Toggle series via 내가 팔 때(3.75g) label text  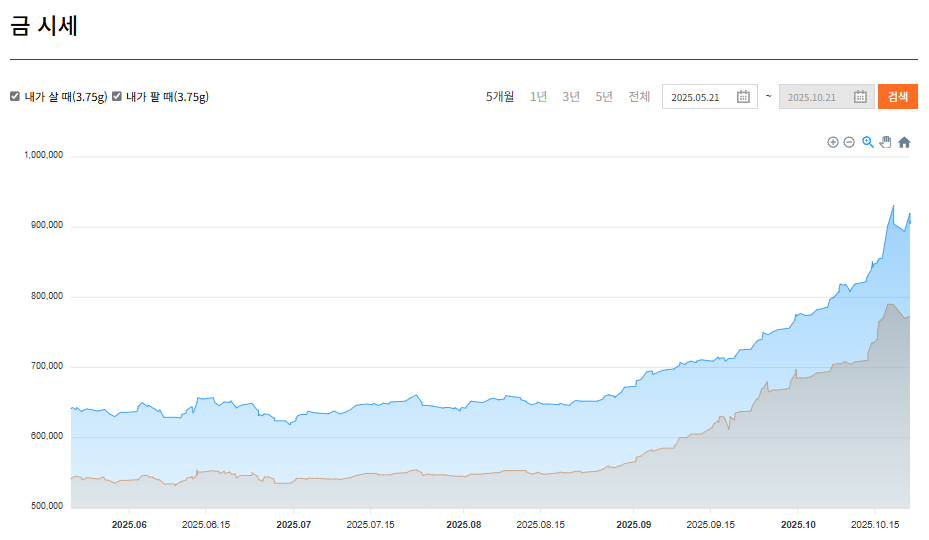pyautogui.click(x=167, y=97)
